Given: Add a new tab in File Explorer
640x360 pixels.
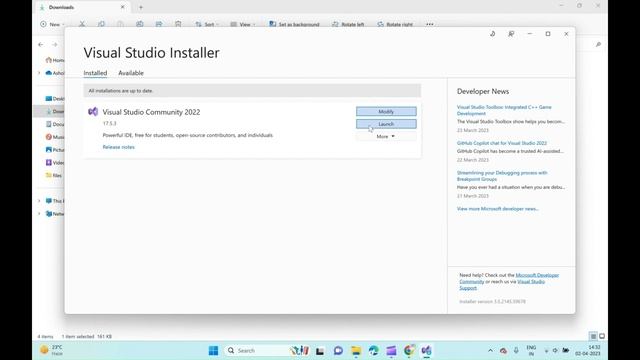Looking at the screenshot, I should [x=141, y=7].
